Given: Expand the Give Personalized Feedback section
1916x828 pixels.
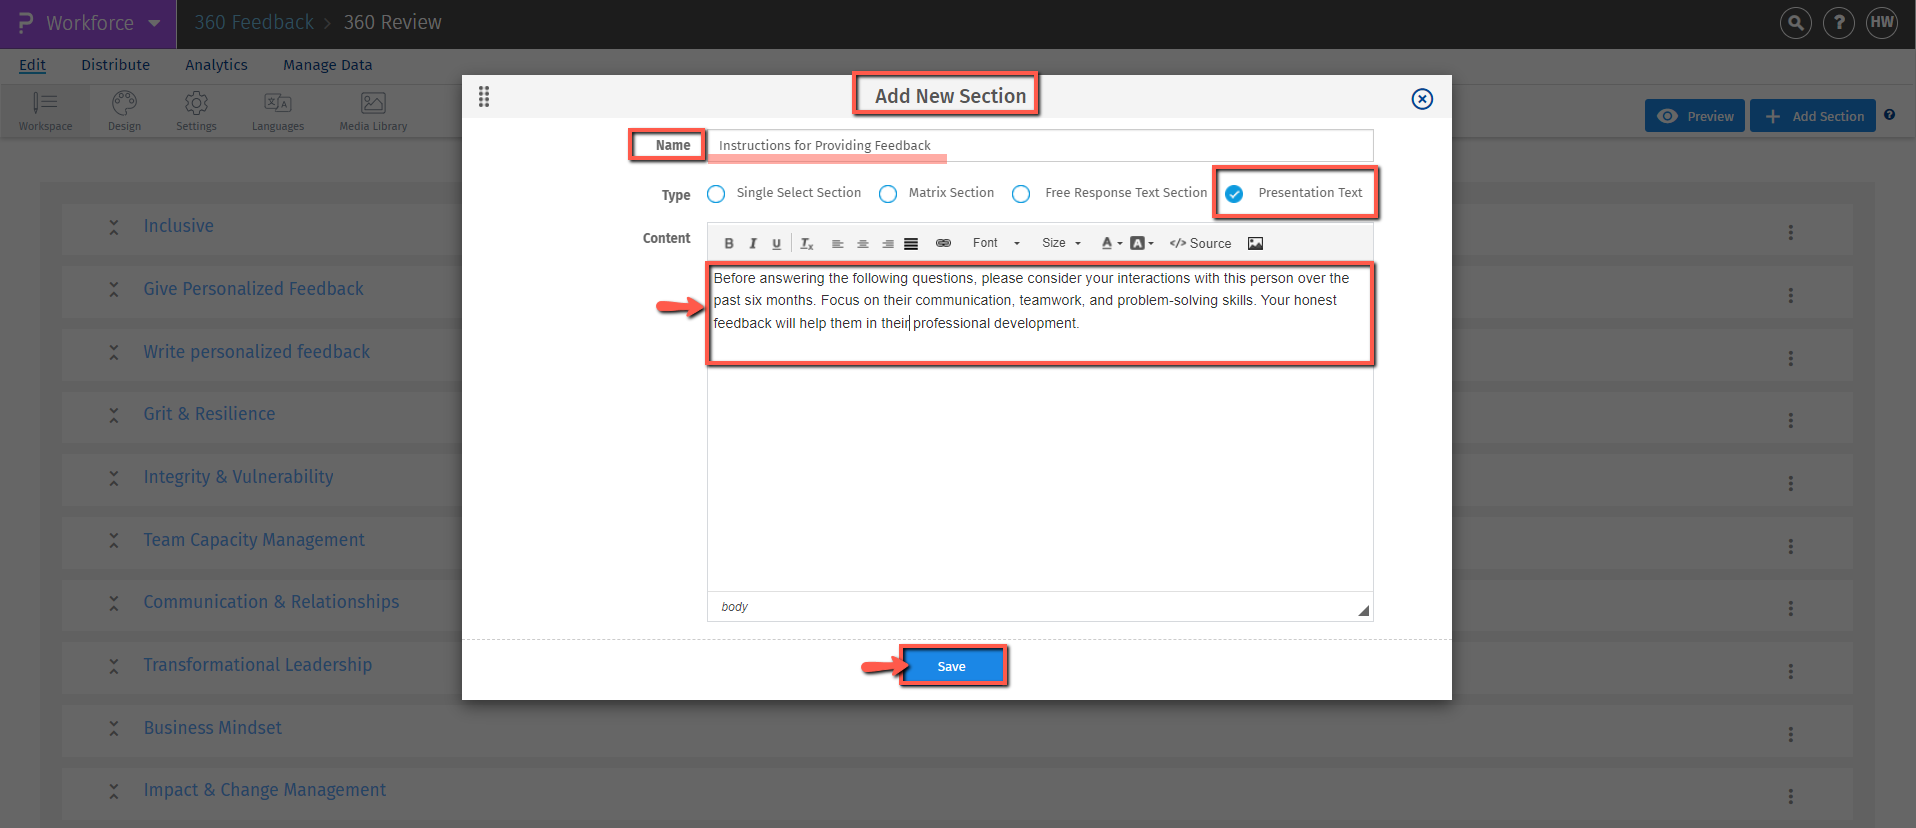Looking at the screenshot, I should tap(114, 290).
